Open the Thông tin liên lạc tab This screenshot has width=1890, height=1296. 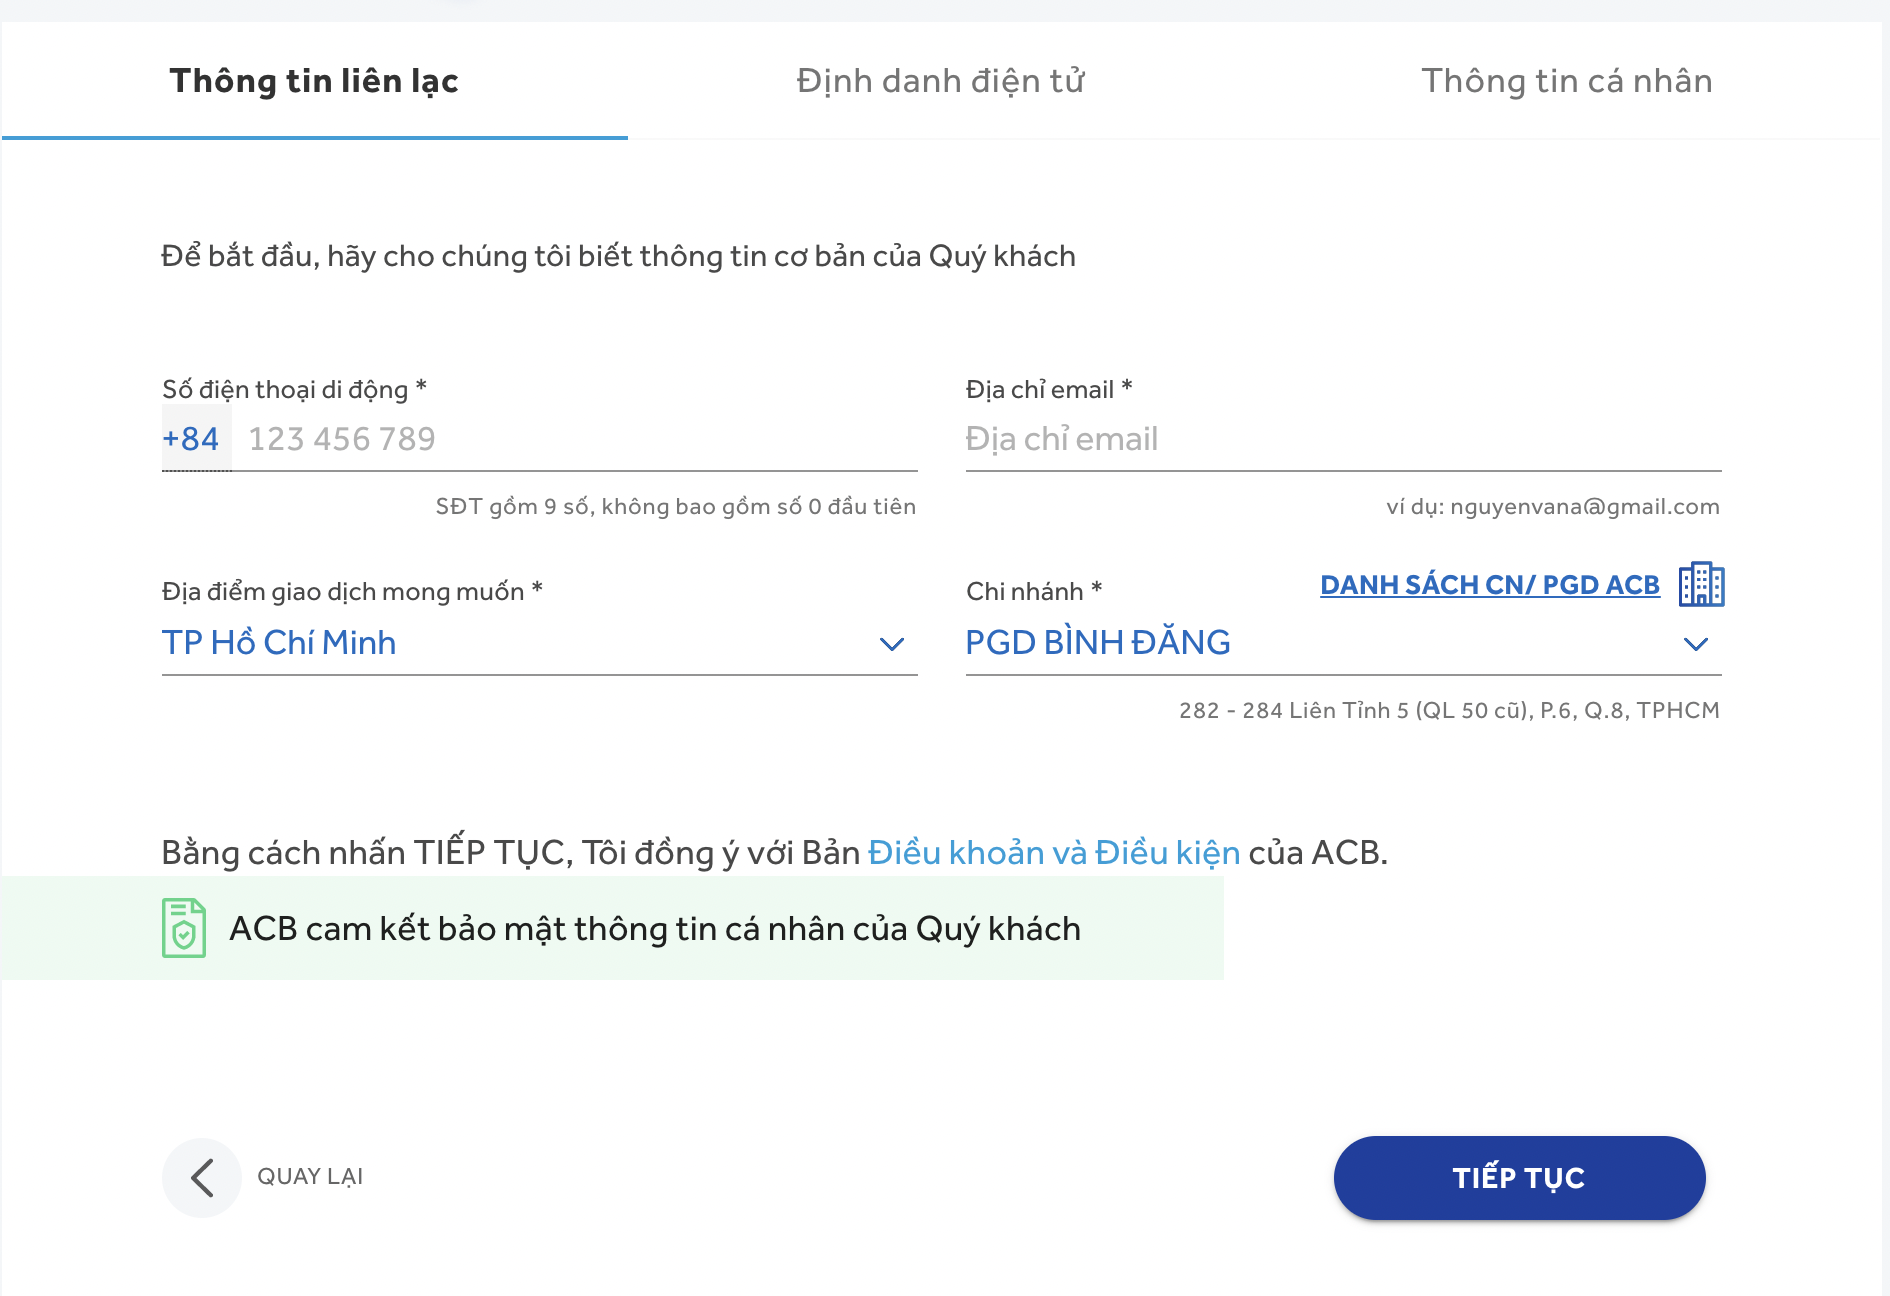[x=314, y=81]
